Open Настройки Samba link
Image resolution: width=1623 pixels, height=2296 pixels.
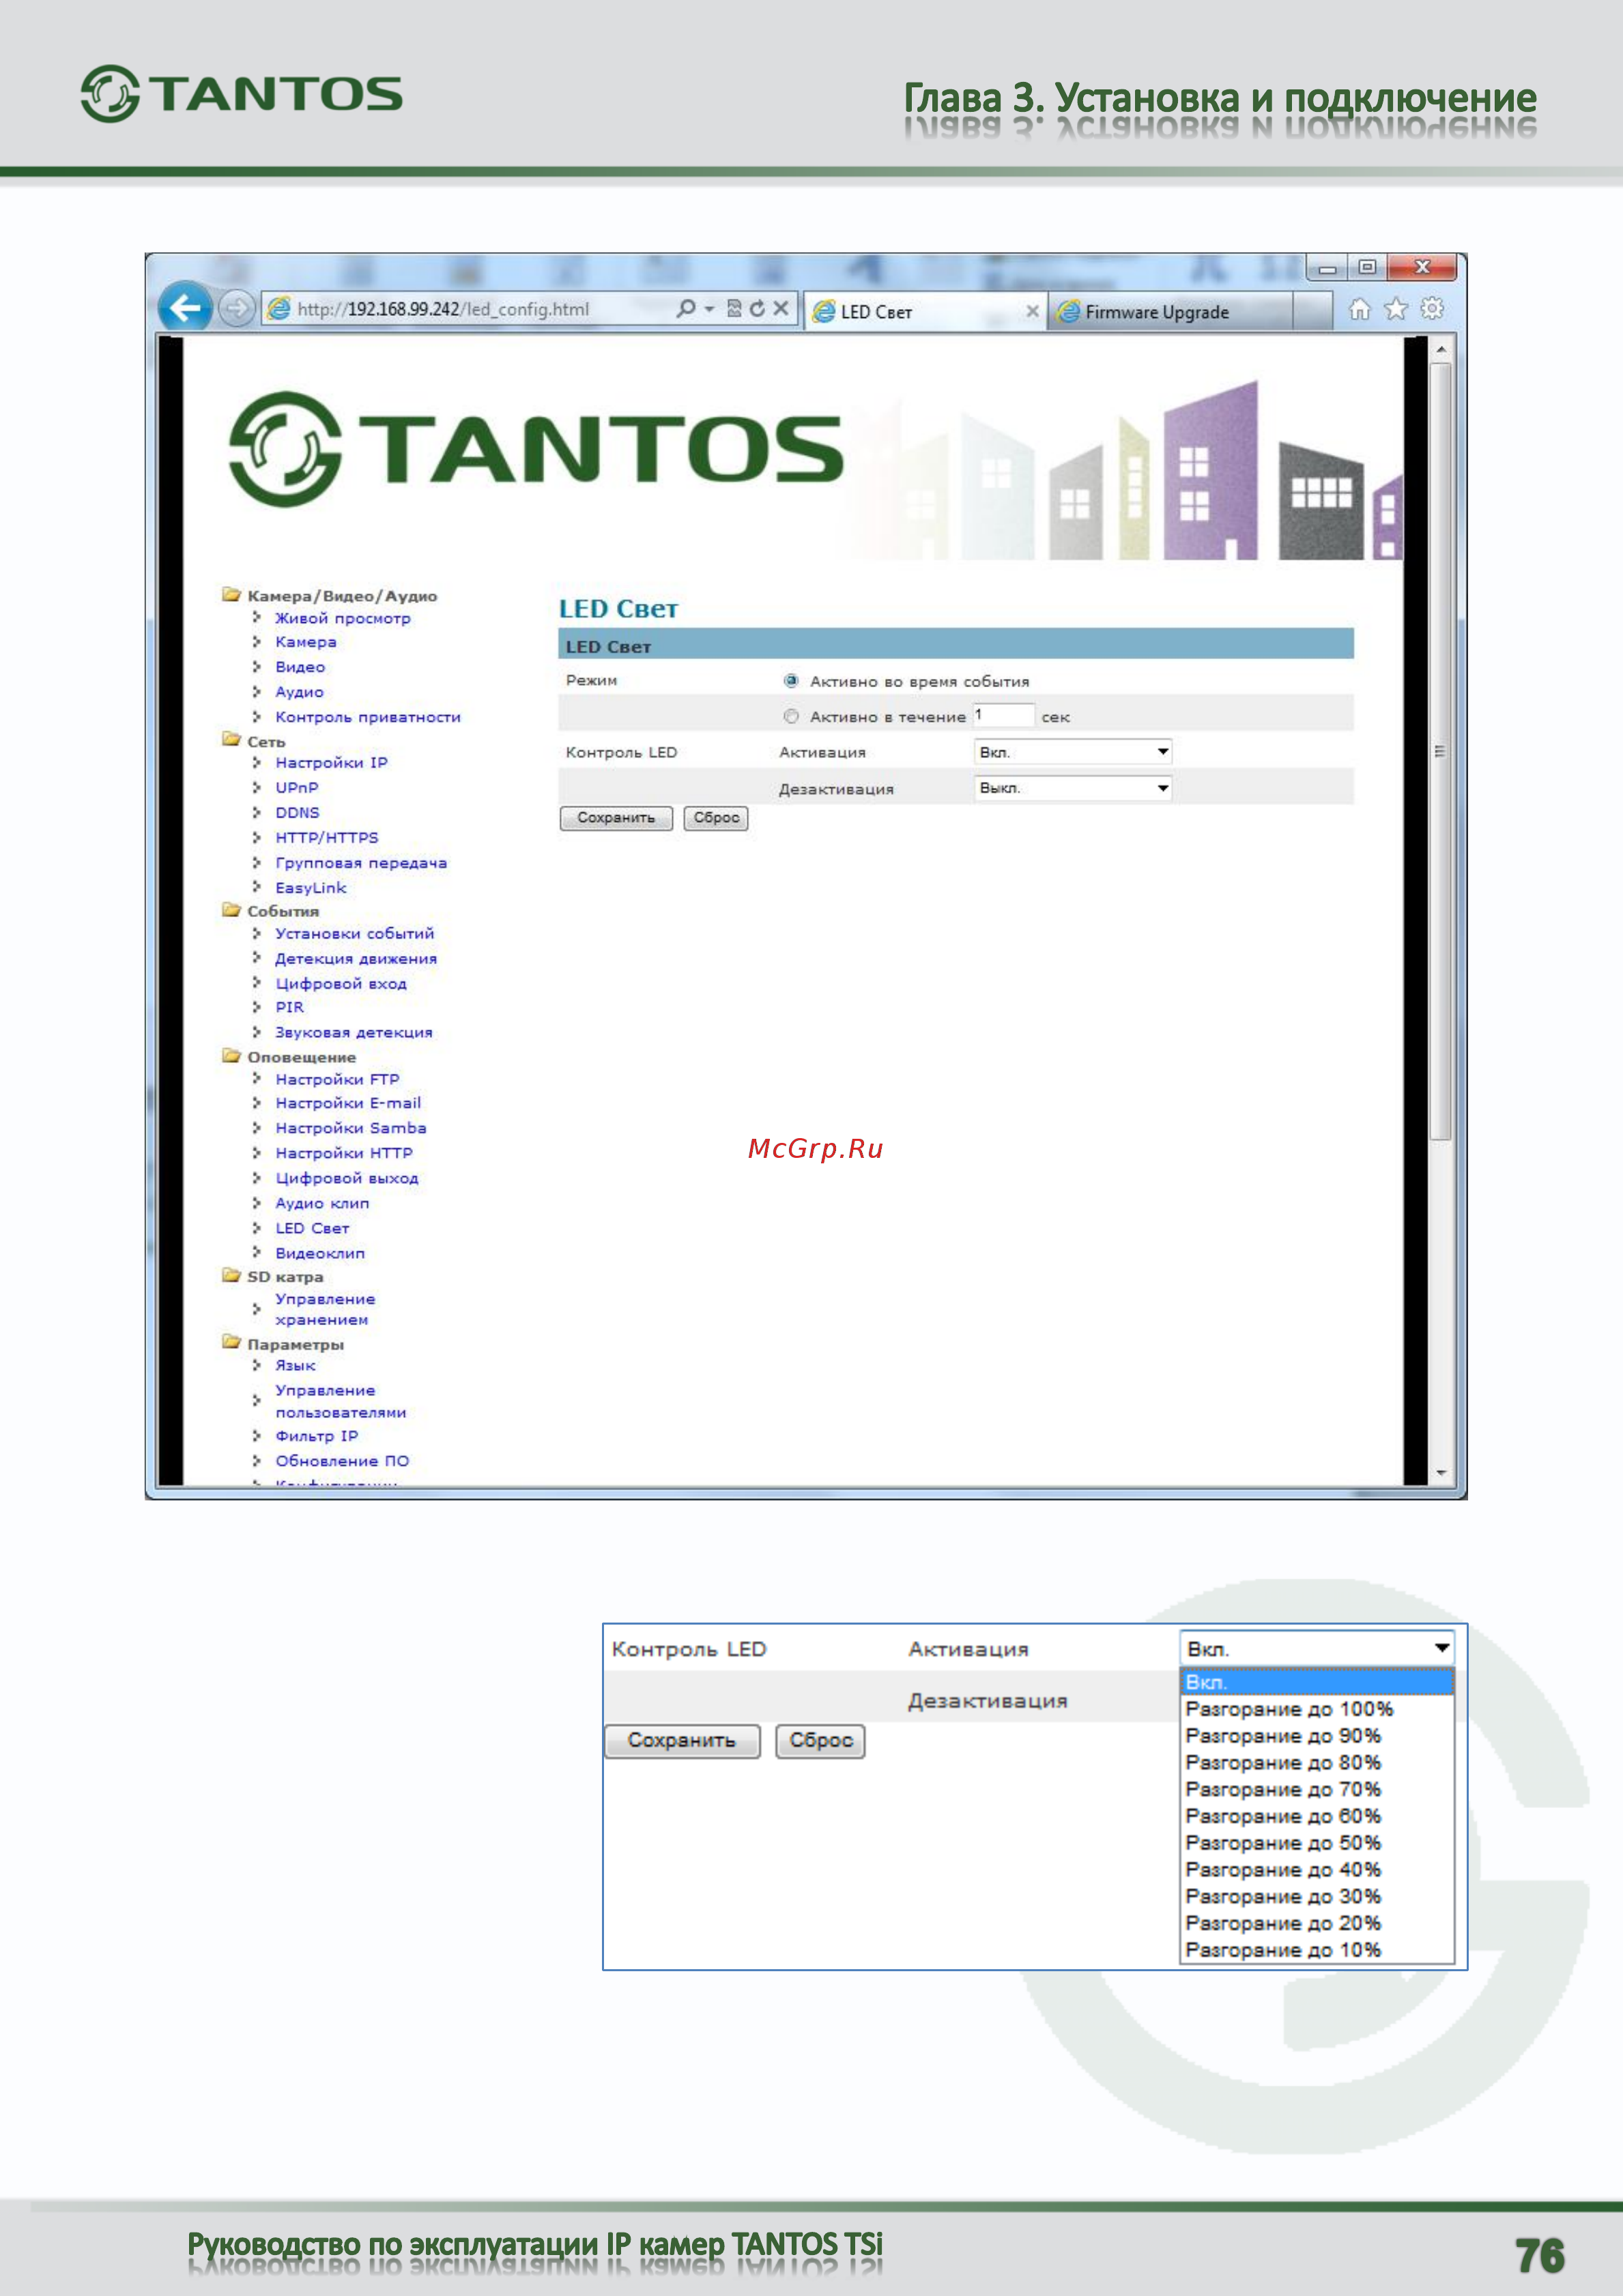(351, 1128)
